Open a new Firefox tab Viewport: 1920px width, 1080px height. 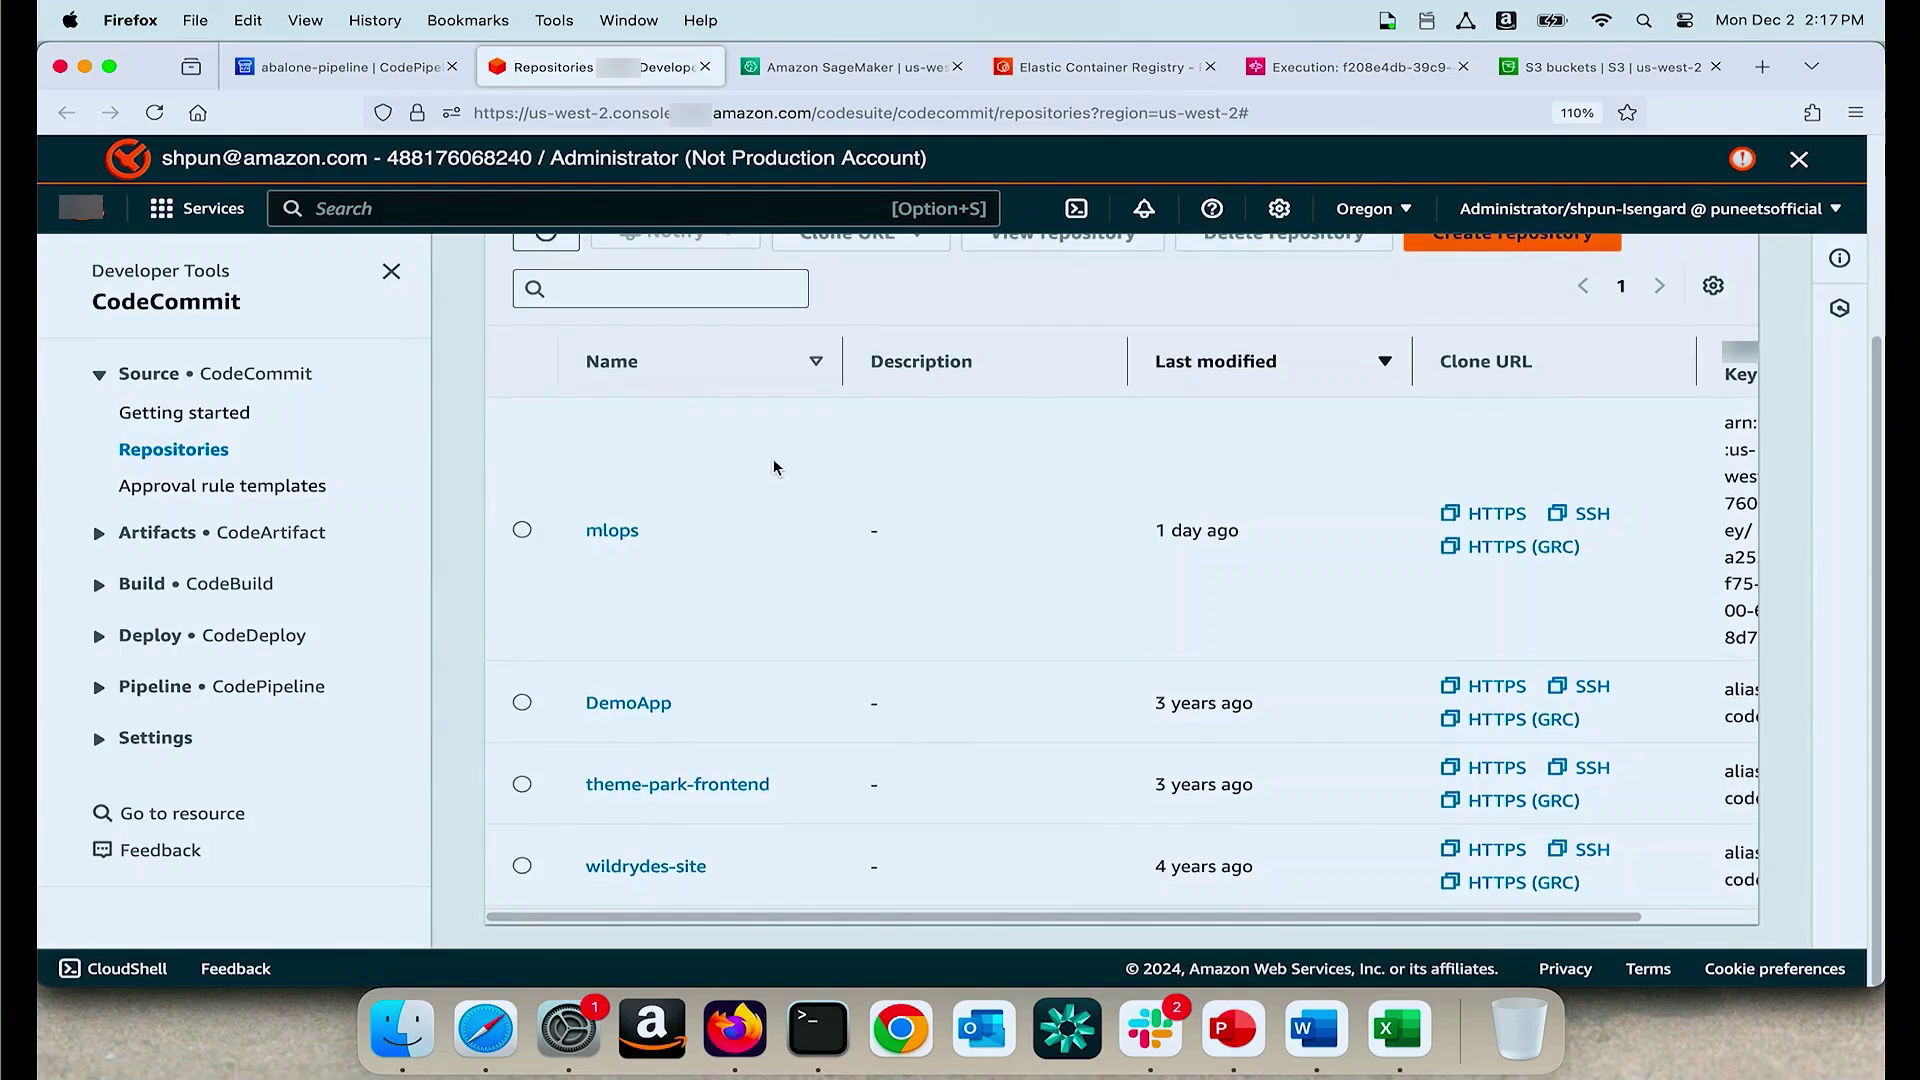click(x=1762, y=67)
